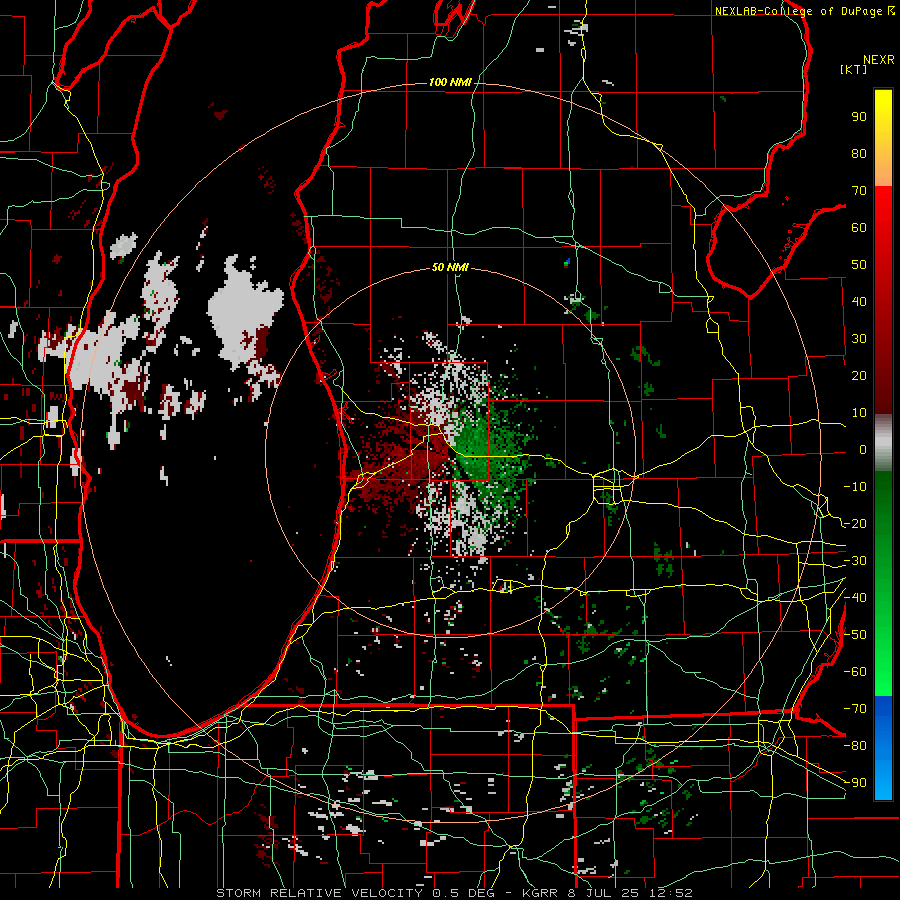Click the NEXR label above the color scale
This screenshot has width=900, height=900.
879,60
